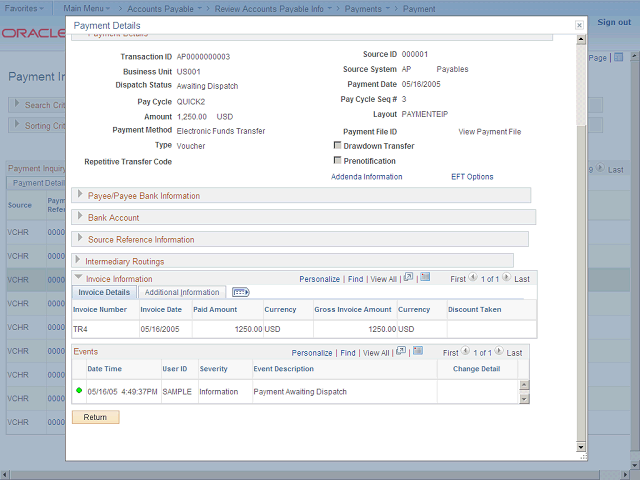
Task: Sort by Gross Invoice Amount column header
Action: 353,310
